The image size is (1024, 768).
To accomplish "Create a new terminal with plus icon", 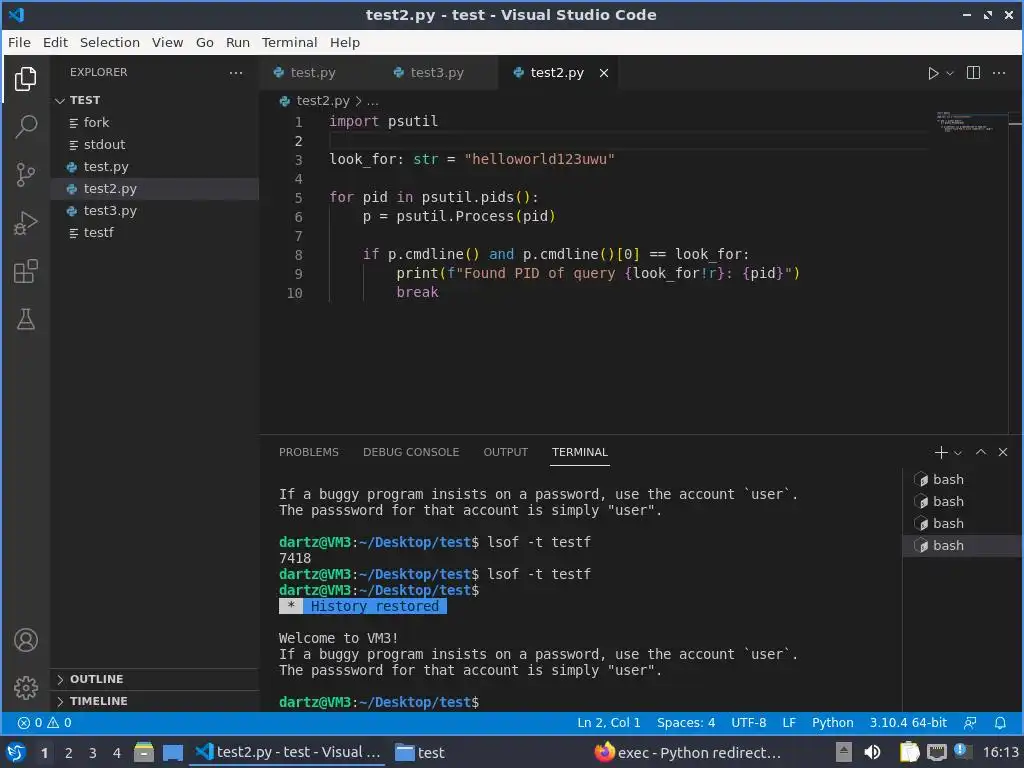I will (x=941, y=452).
